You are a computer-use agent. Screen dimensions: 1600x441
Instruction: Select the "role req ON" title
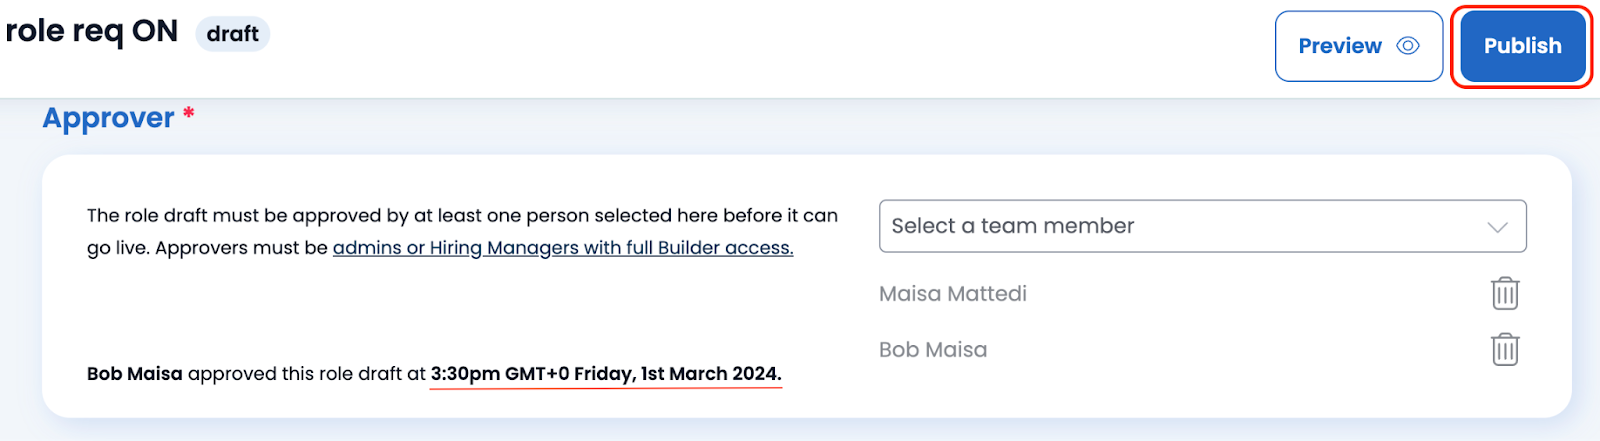(x=92, y=32)
